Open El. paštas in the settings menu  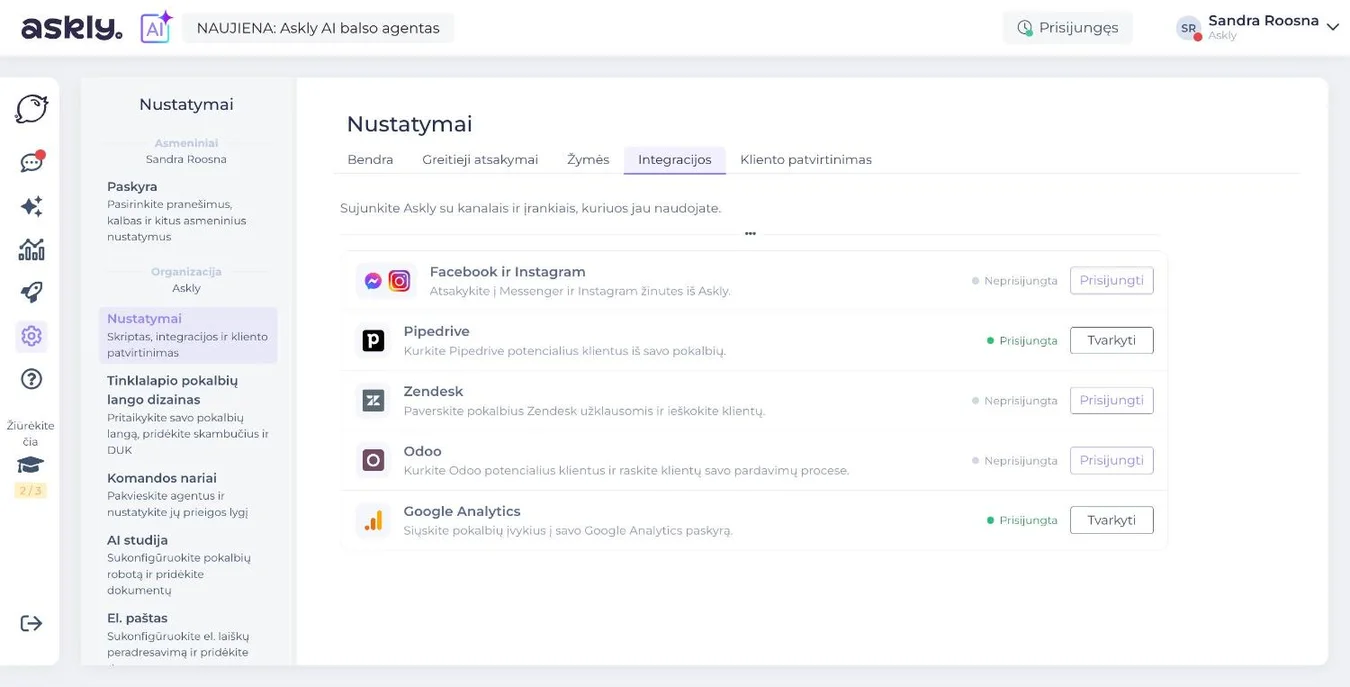[187, 636]
